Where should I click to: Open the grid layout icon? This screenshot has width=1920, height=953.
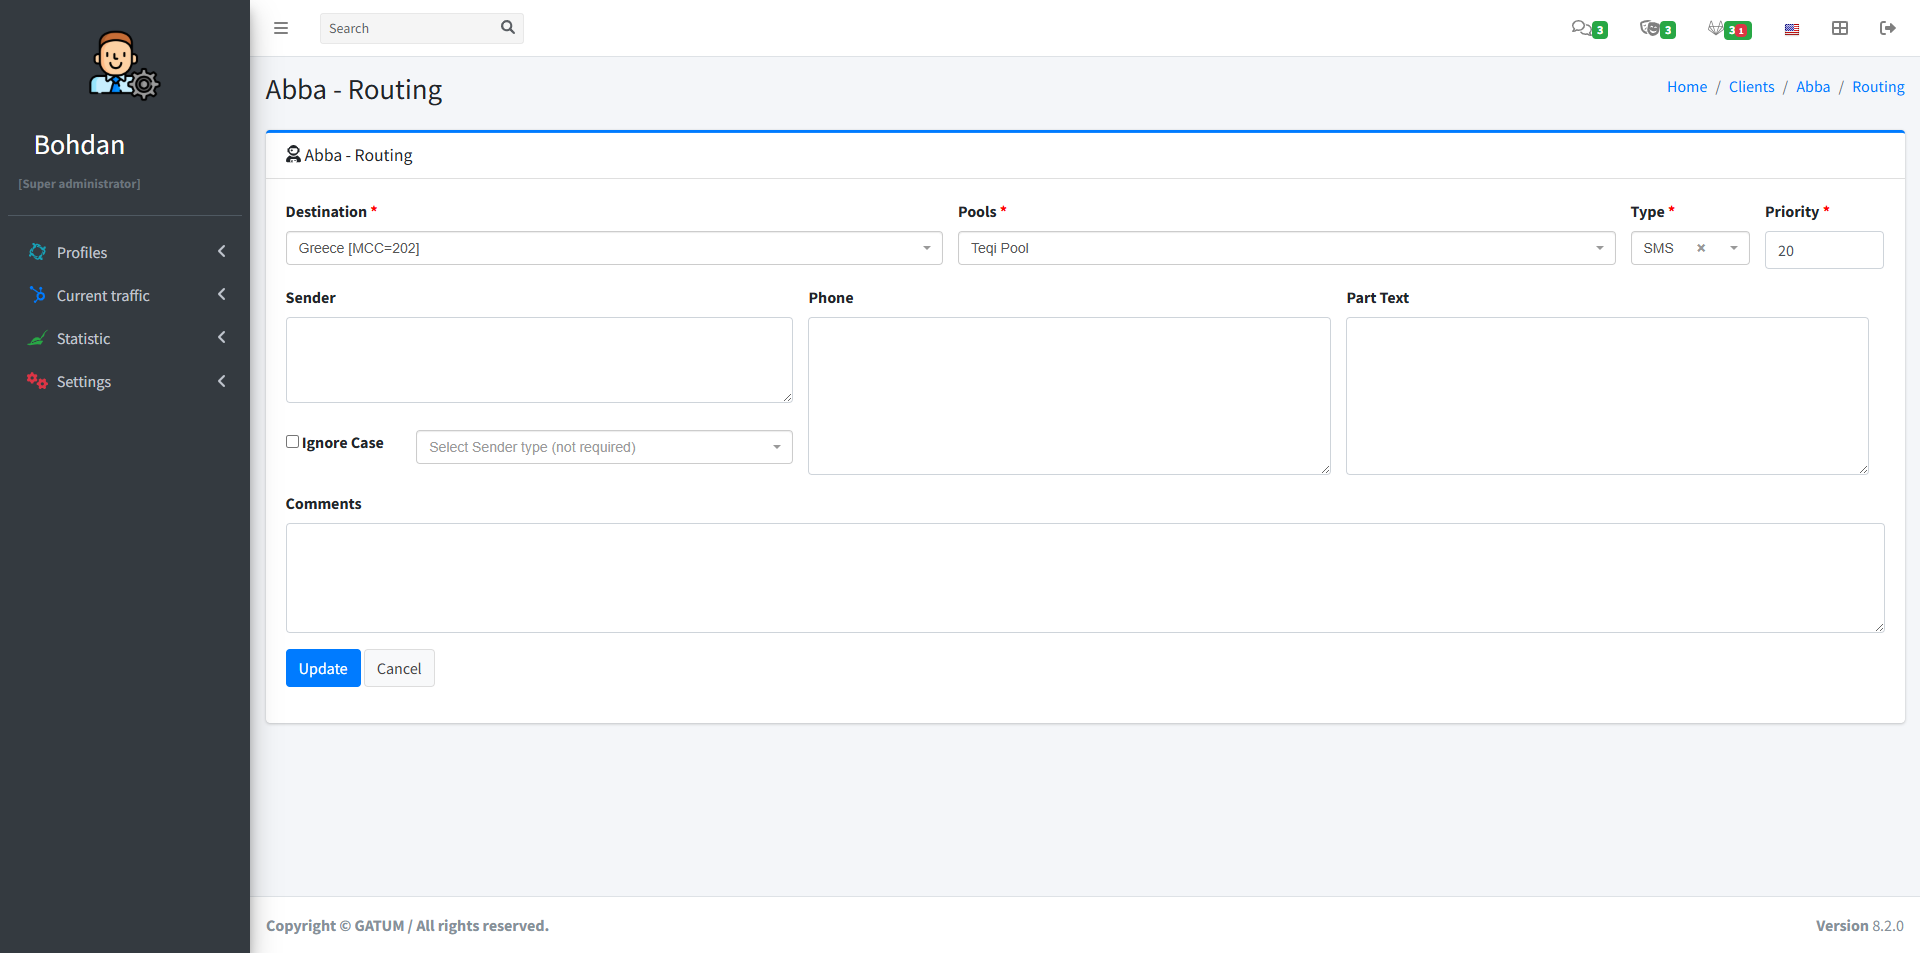(1840, 28)
